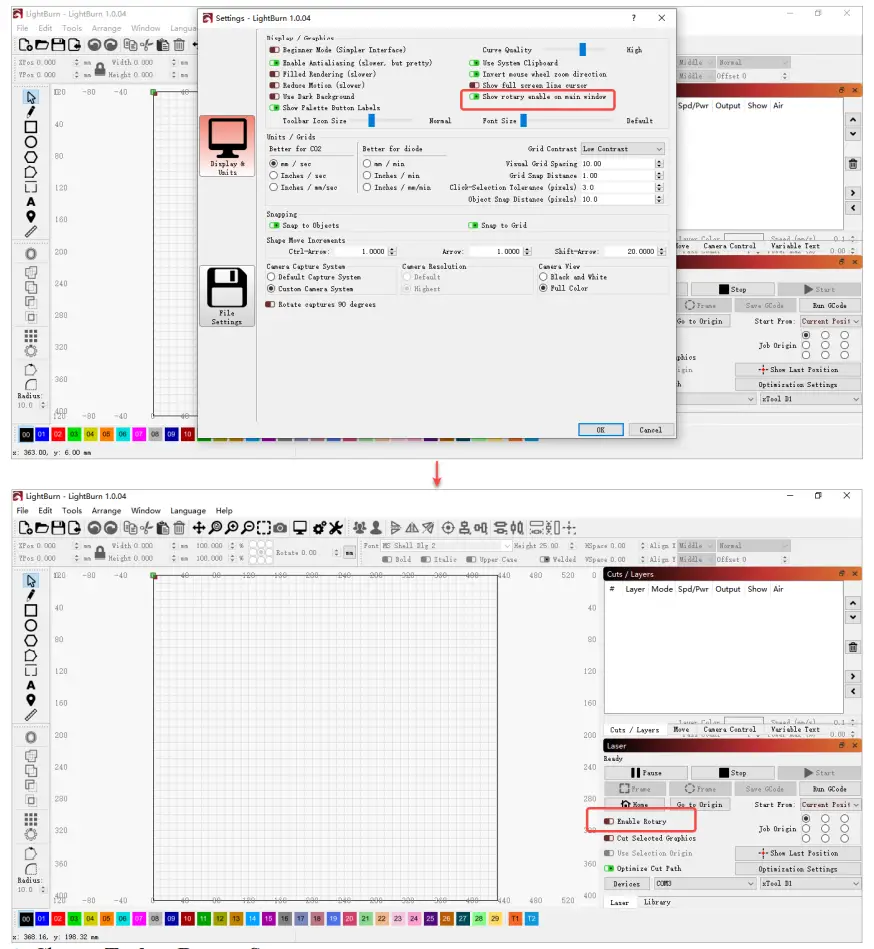Screen dimensions: 874x949
Task: Select Inches / sec units radio button
Action: point(274,176)
